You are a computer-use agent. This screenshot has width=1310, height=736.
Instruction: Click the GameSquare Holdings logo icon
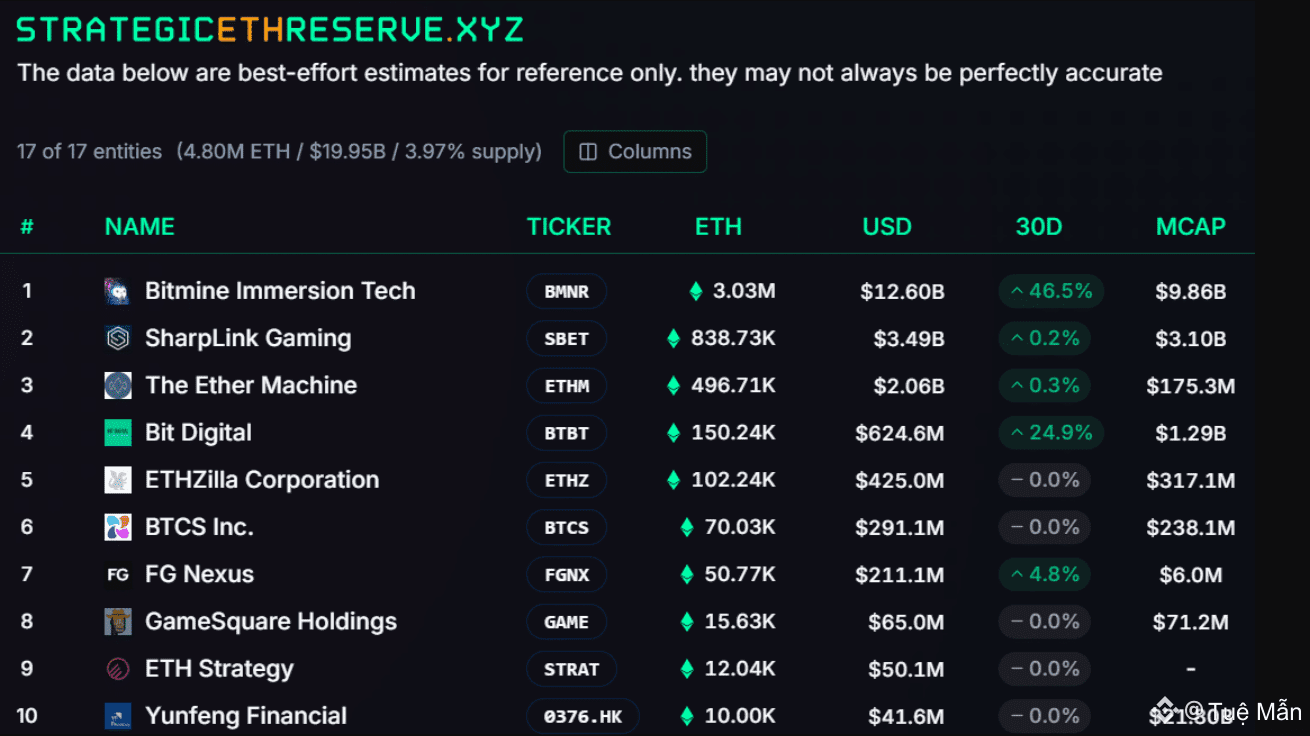pyautogui.click(x=118, y=621)
